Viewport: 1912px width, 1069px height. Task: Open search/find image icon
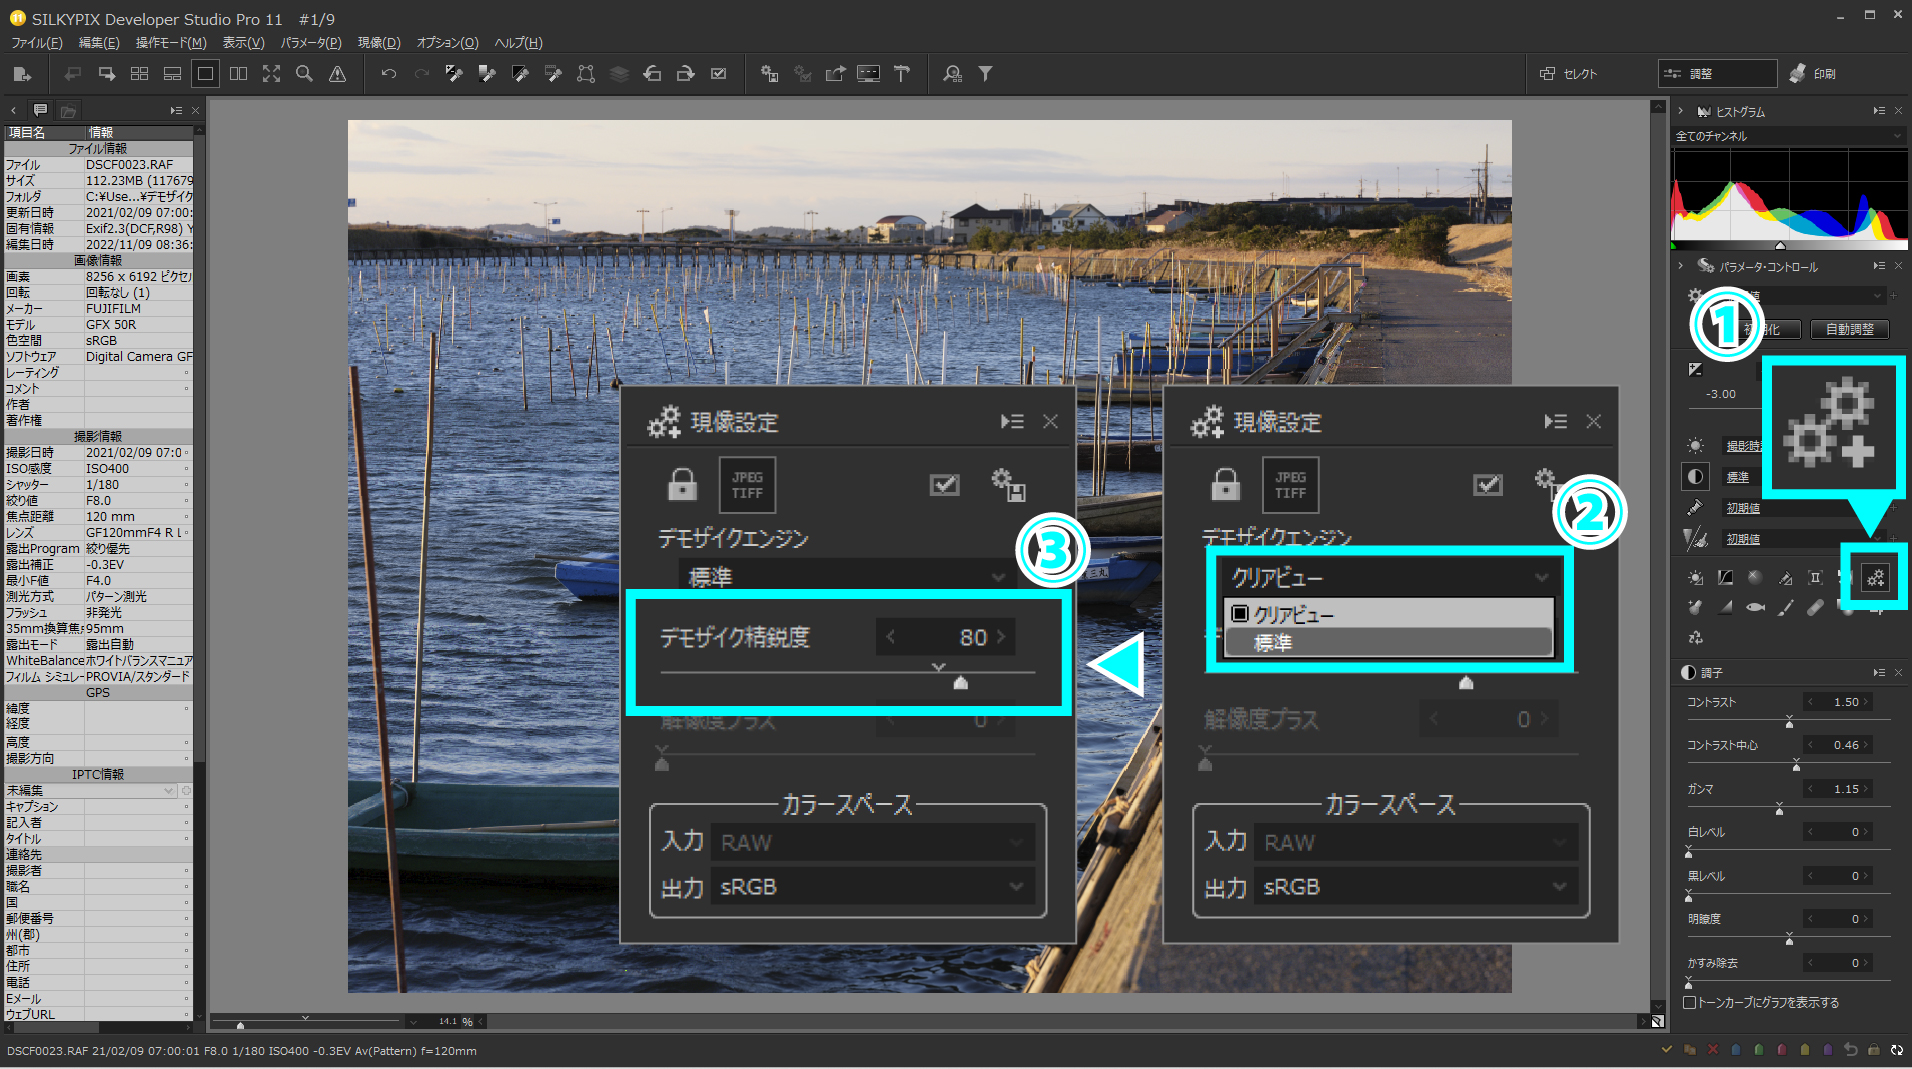click(x=952, y=74)
